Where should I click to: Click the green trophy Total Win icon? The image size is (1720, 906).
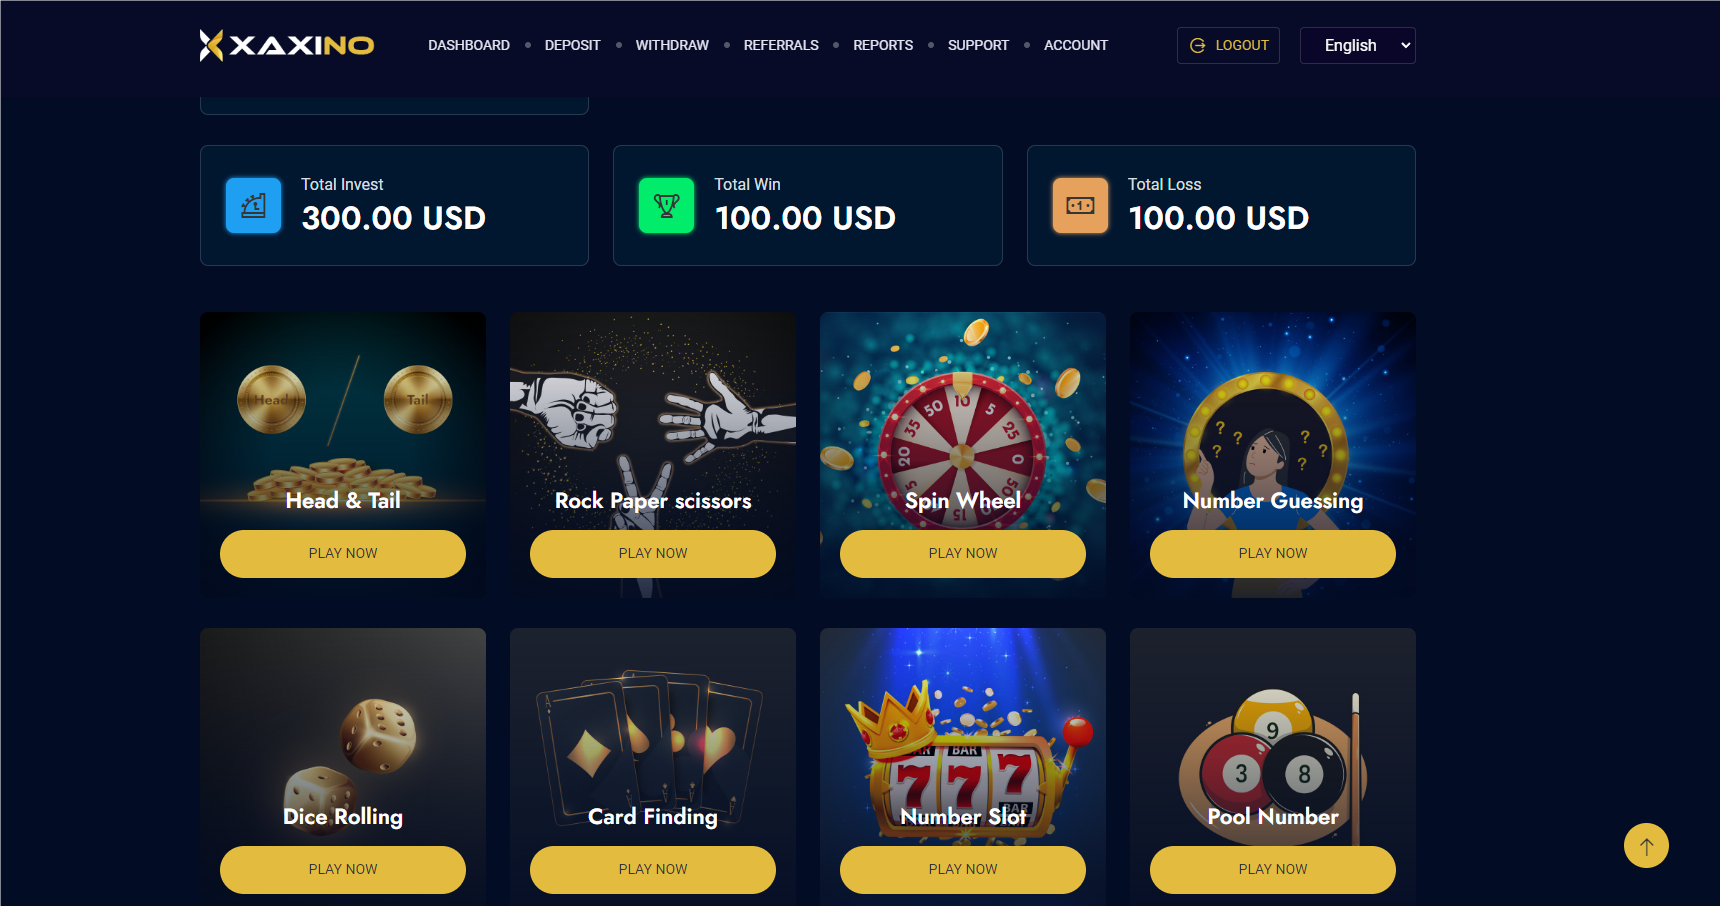pyautogui.click(x=667, y=206)
